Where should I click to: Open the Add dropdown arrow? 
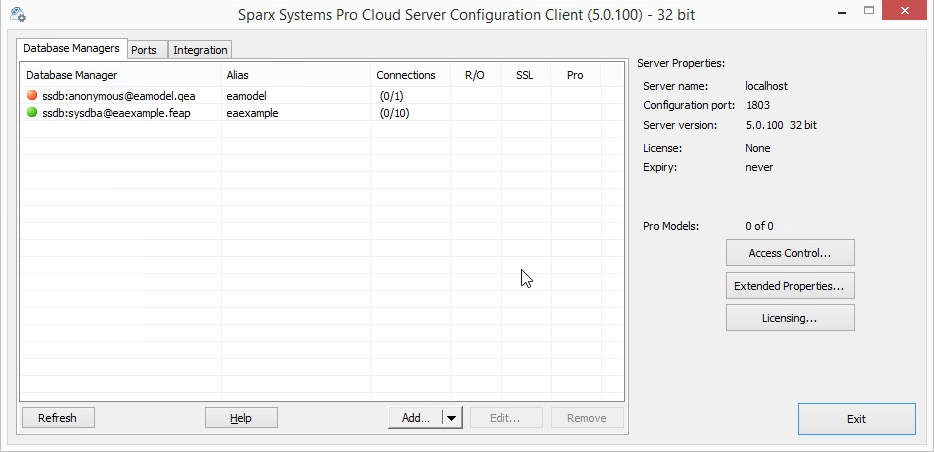click(x=452, y=418)
